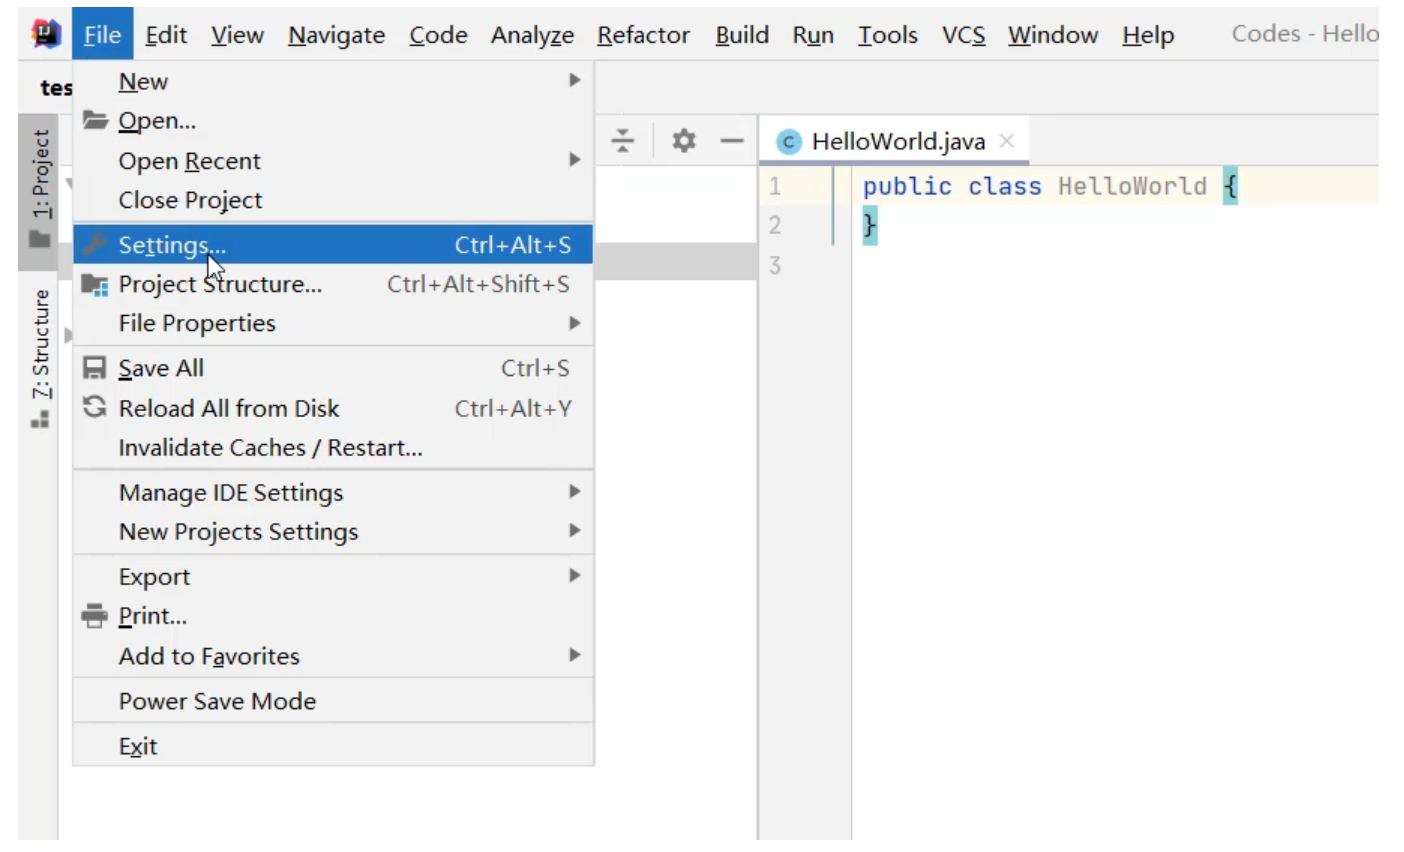
Task: Toggle Power Save Mode in the File menu
Action: tap(217, 701)
